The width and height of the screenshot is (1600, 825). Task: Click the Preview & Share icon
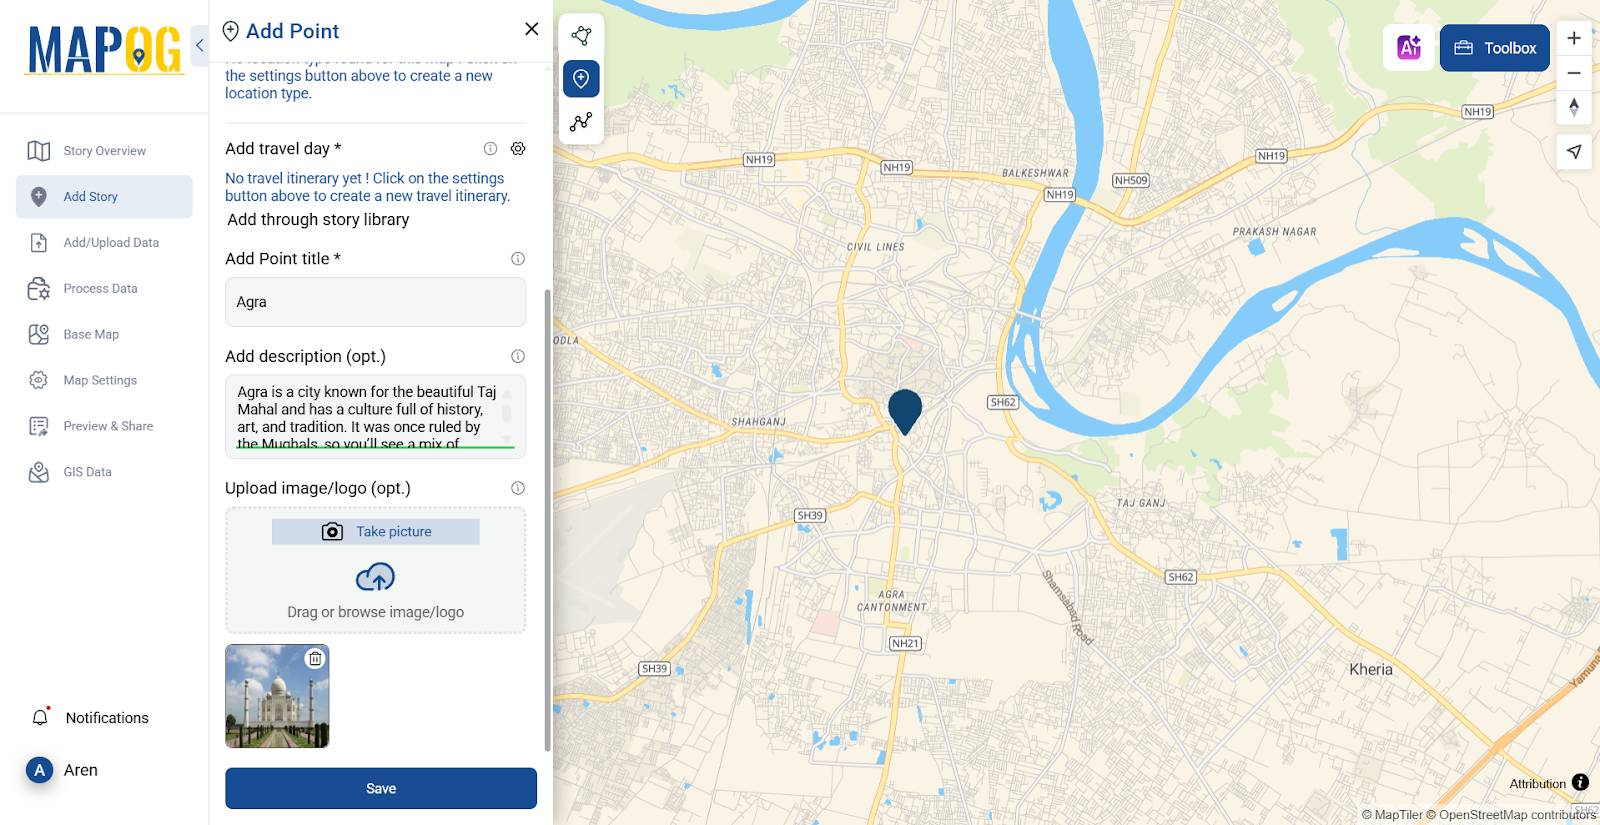(x=39, y=427)
